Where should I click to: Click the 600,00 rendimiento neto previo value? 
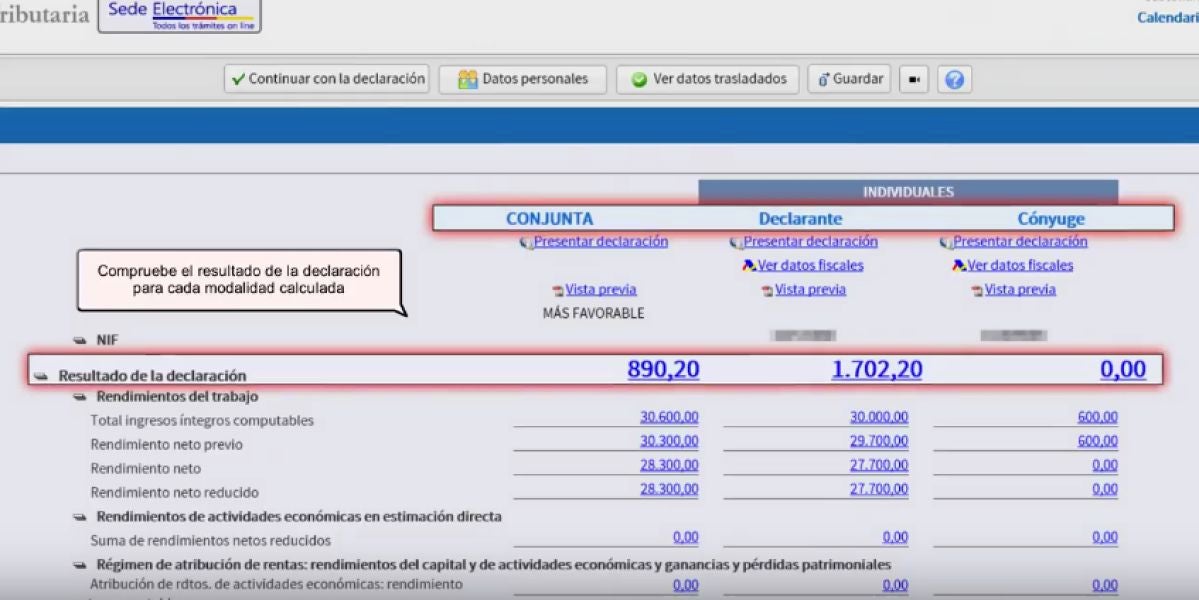tap(1097, 441)
